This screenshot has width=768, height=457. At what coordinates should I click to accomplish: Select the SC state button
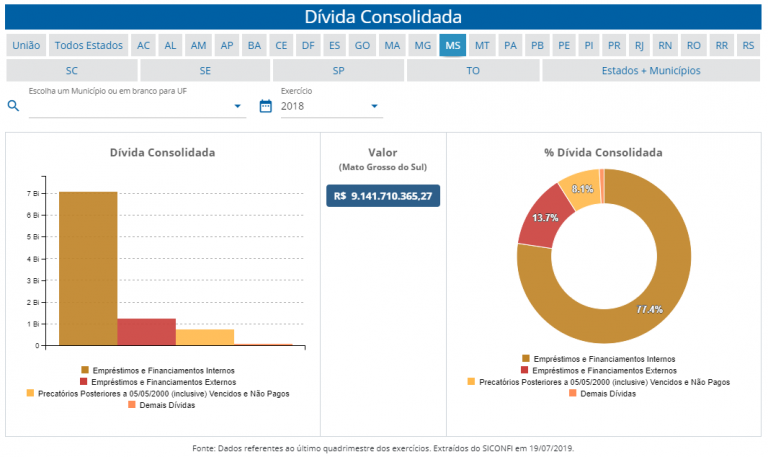point(72,71)
